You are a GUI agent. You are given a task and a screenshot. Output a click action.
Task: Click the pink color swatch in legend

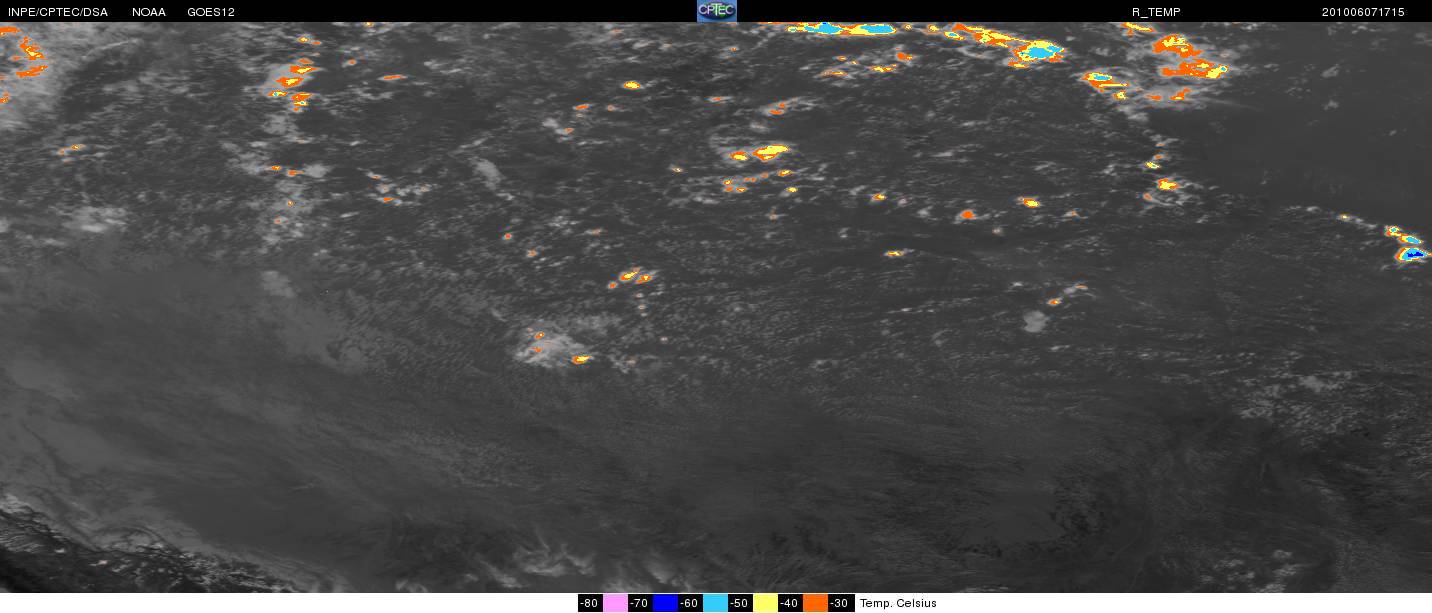[x=615, y=603]
